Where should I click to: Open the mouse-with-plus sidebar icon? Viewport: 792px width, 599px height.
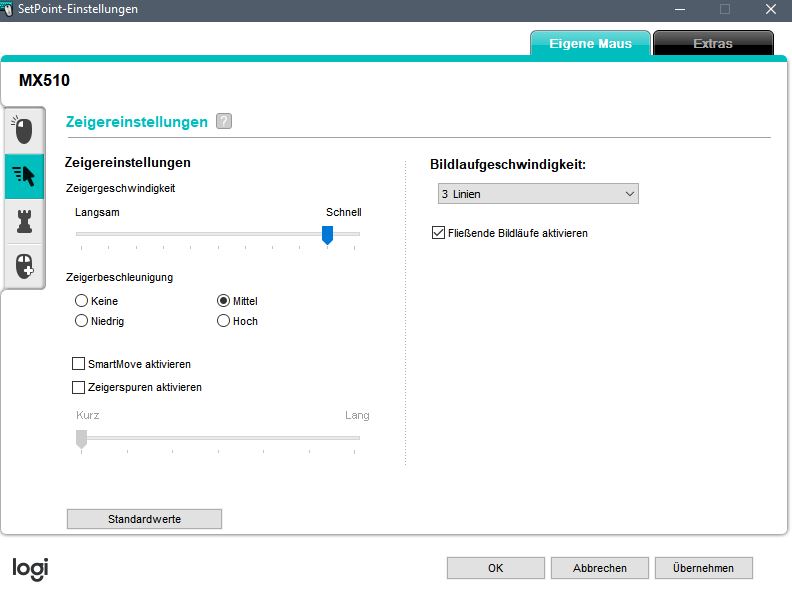click(x=24, y=266)
